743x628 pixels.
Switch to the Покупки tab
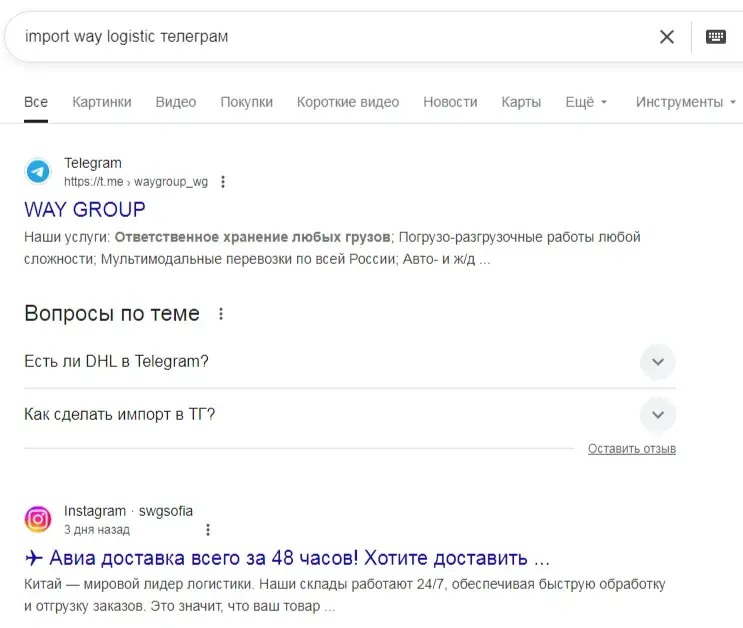tap(246, 102)
